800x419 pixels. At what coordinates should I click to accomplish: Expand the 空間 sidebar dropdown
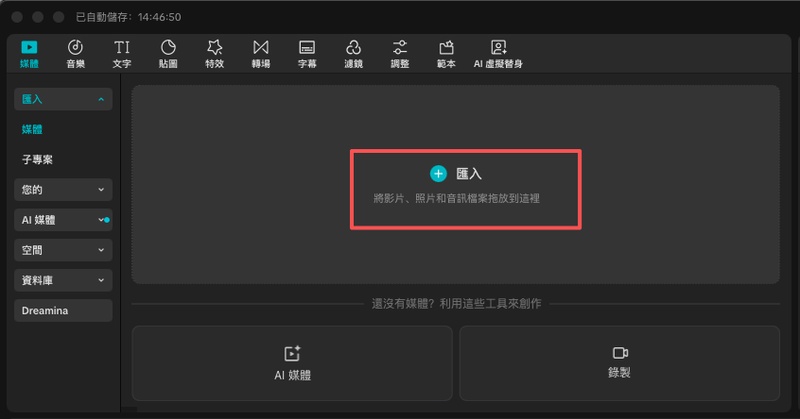[x=63, y=250]
